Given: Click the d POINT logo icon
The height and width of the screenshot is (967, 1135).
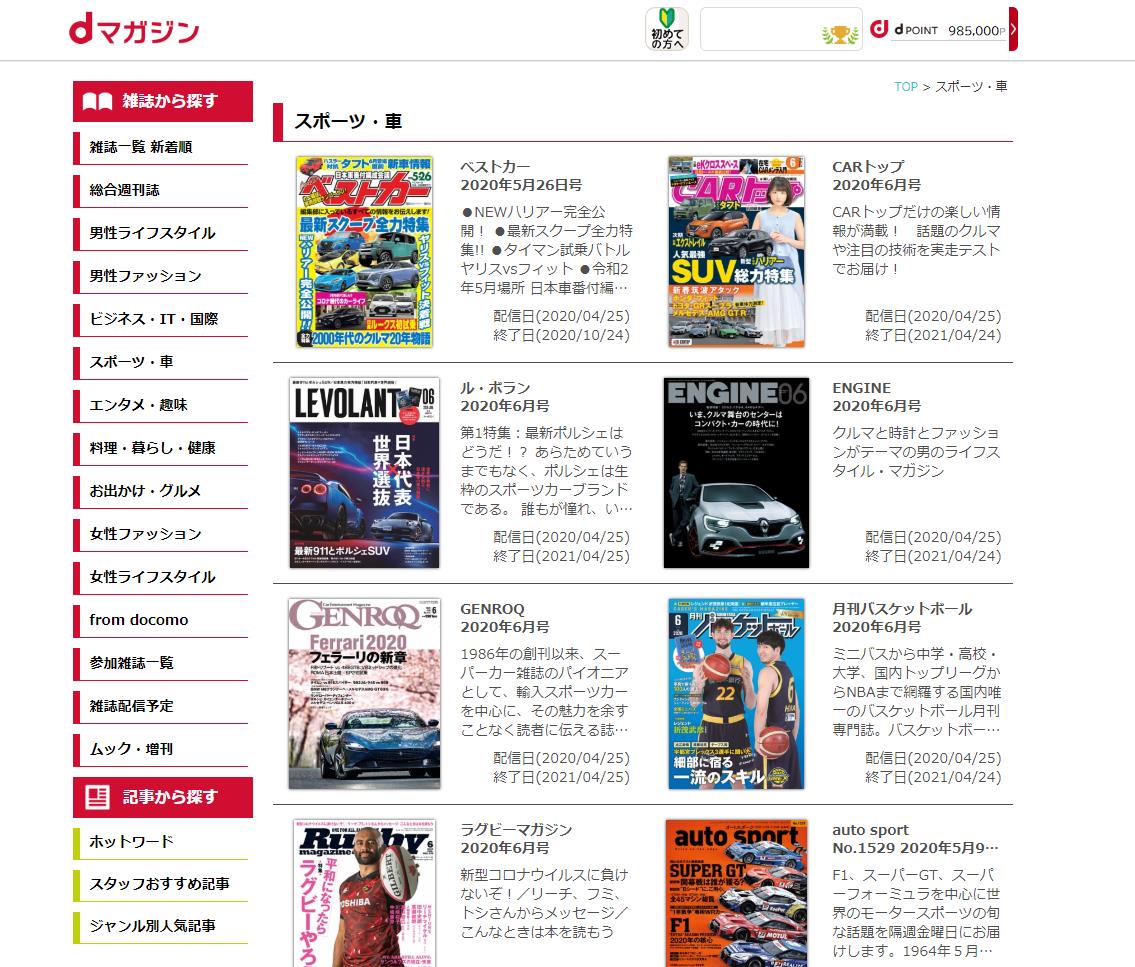Looking at the screenshot, I should (879, 29).
